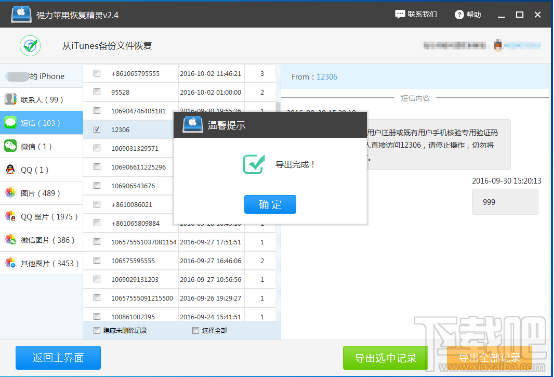Select 短信 (103) messages category
Screen dimensions: 554x377
pyautogui.click(x=41, y=123)
